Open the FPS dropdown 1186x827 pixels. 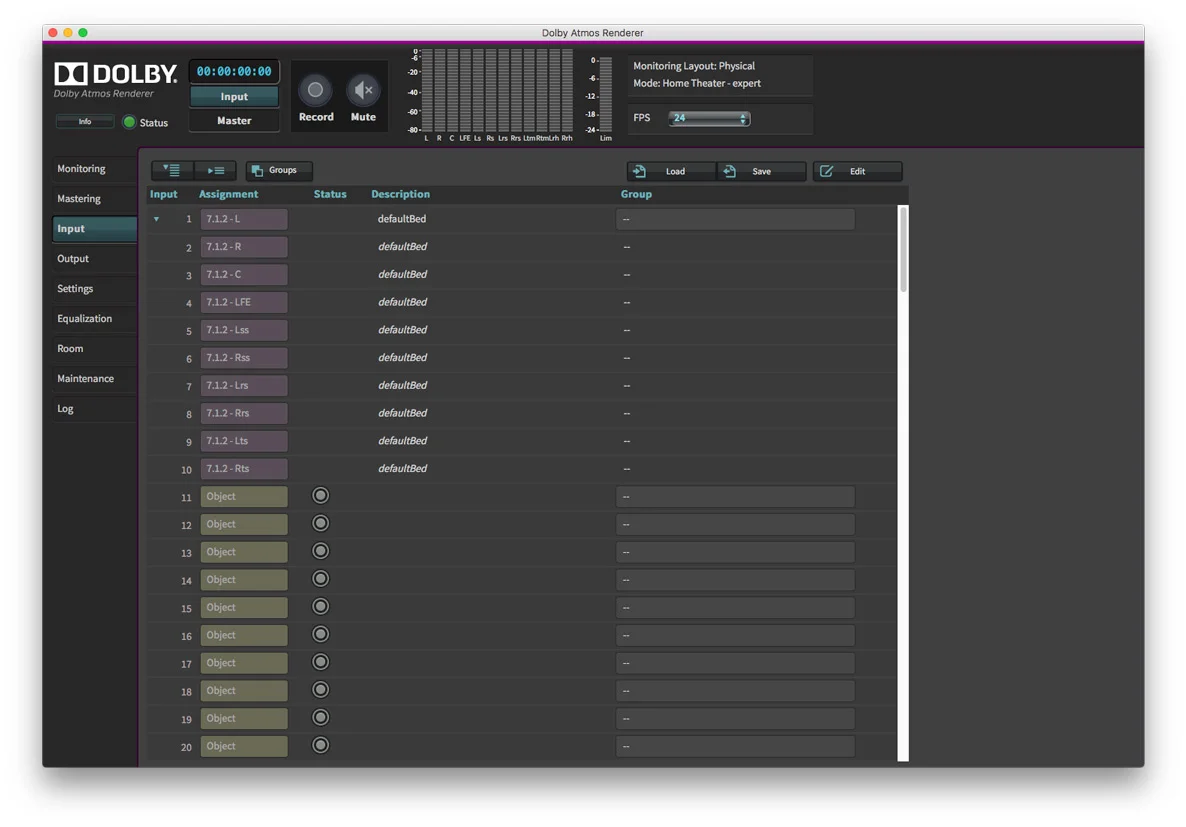click(709, 118)
